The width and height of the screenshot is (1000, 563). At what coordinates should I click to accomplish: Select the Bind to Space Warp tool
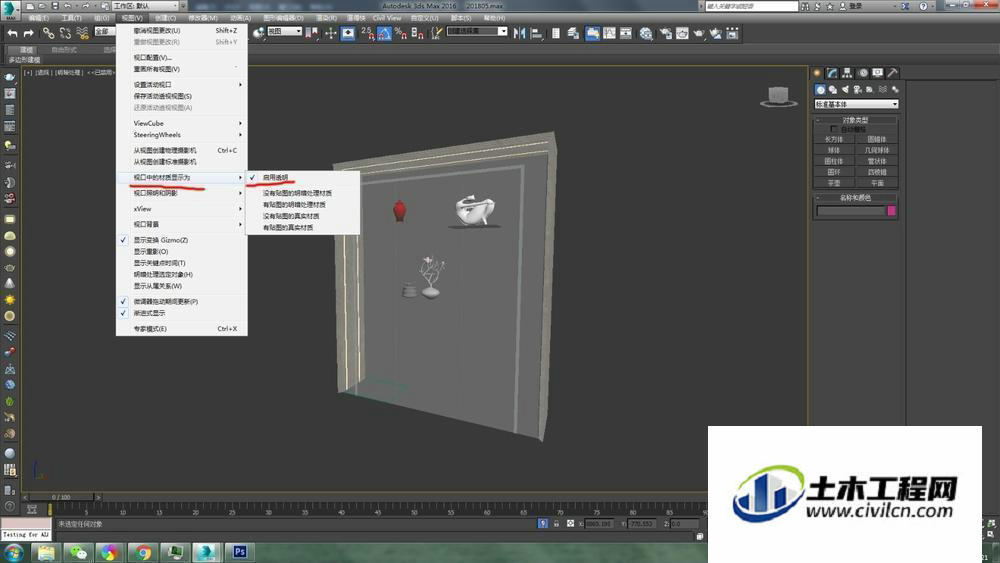pos(82,33)
